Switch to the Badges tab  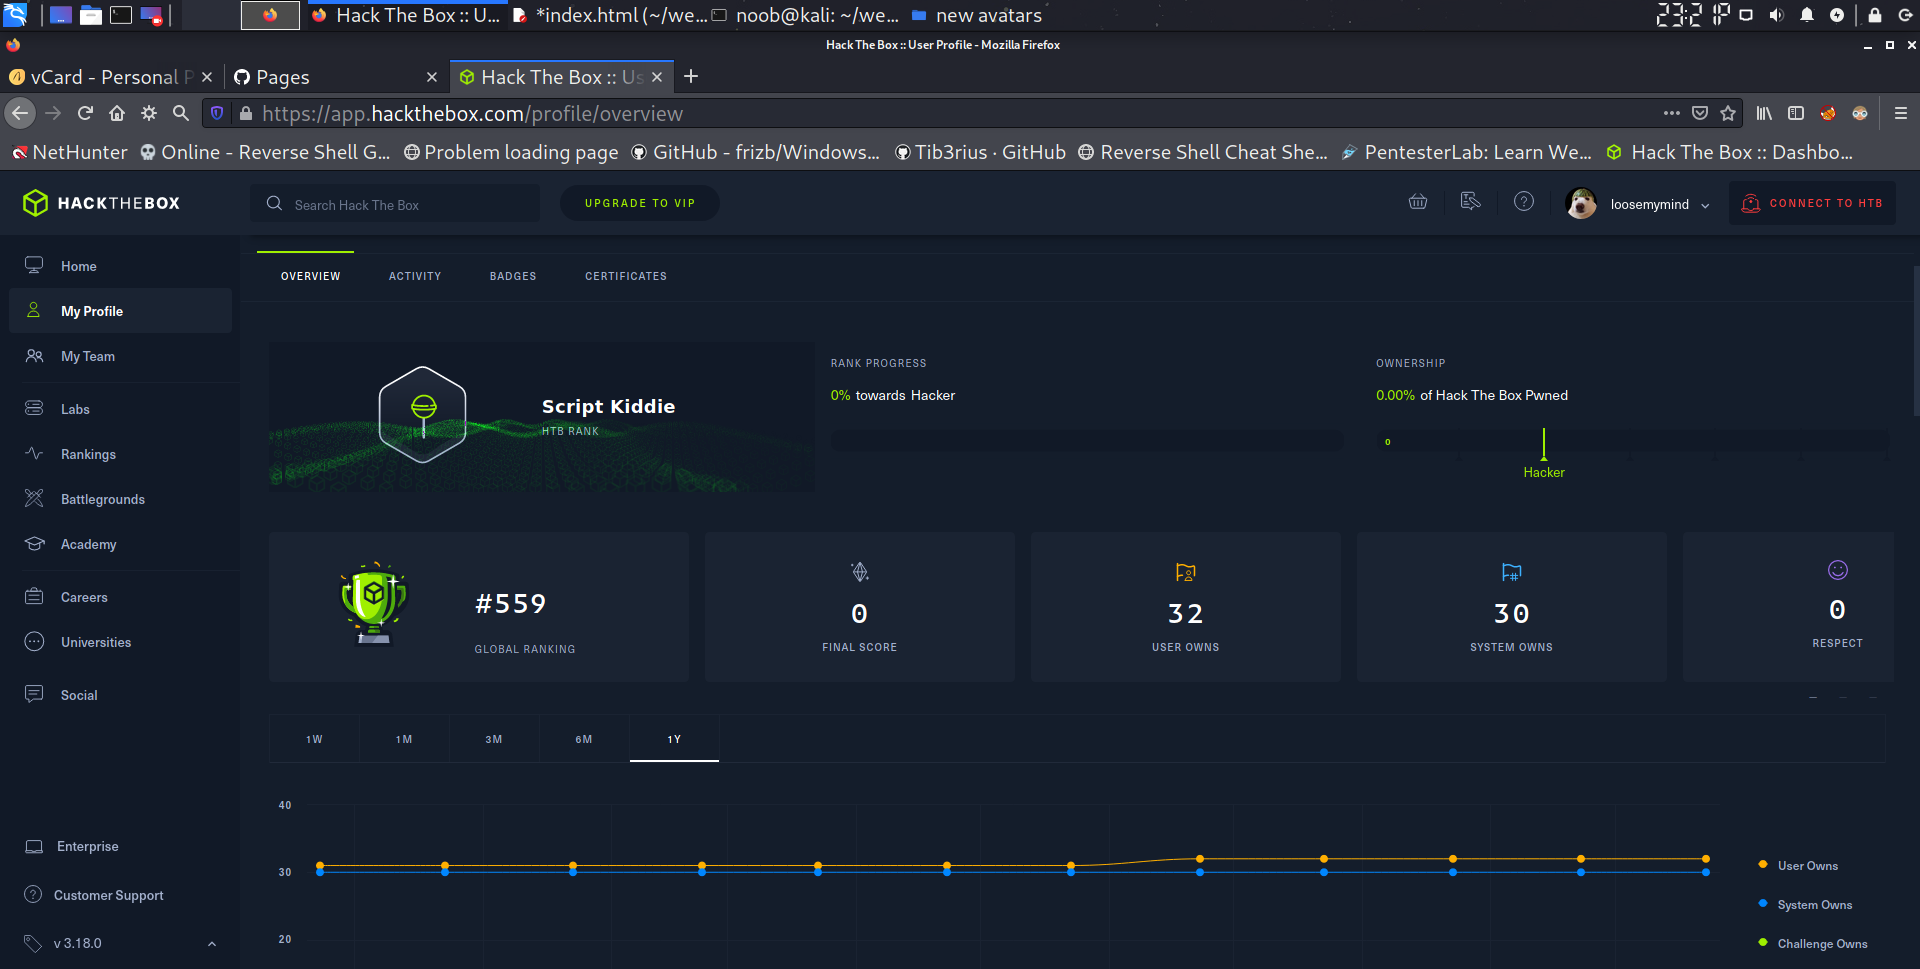click(513, 276)
